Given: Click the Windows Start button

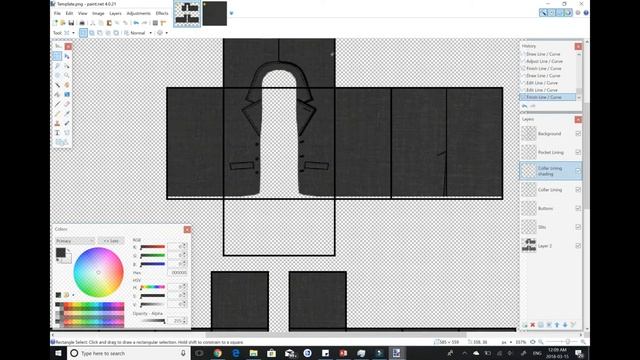Looking at the screenshot, I should click(58, 353).
